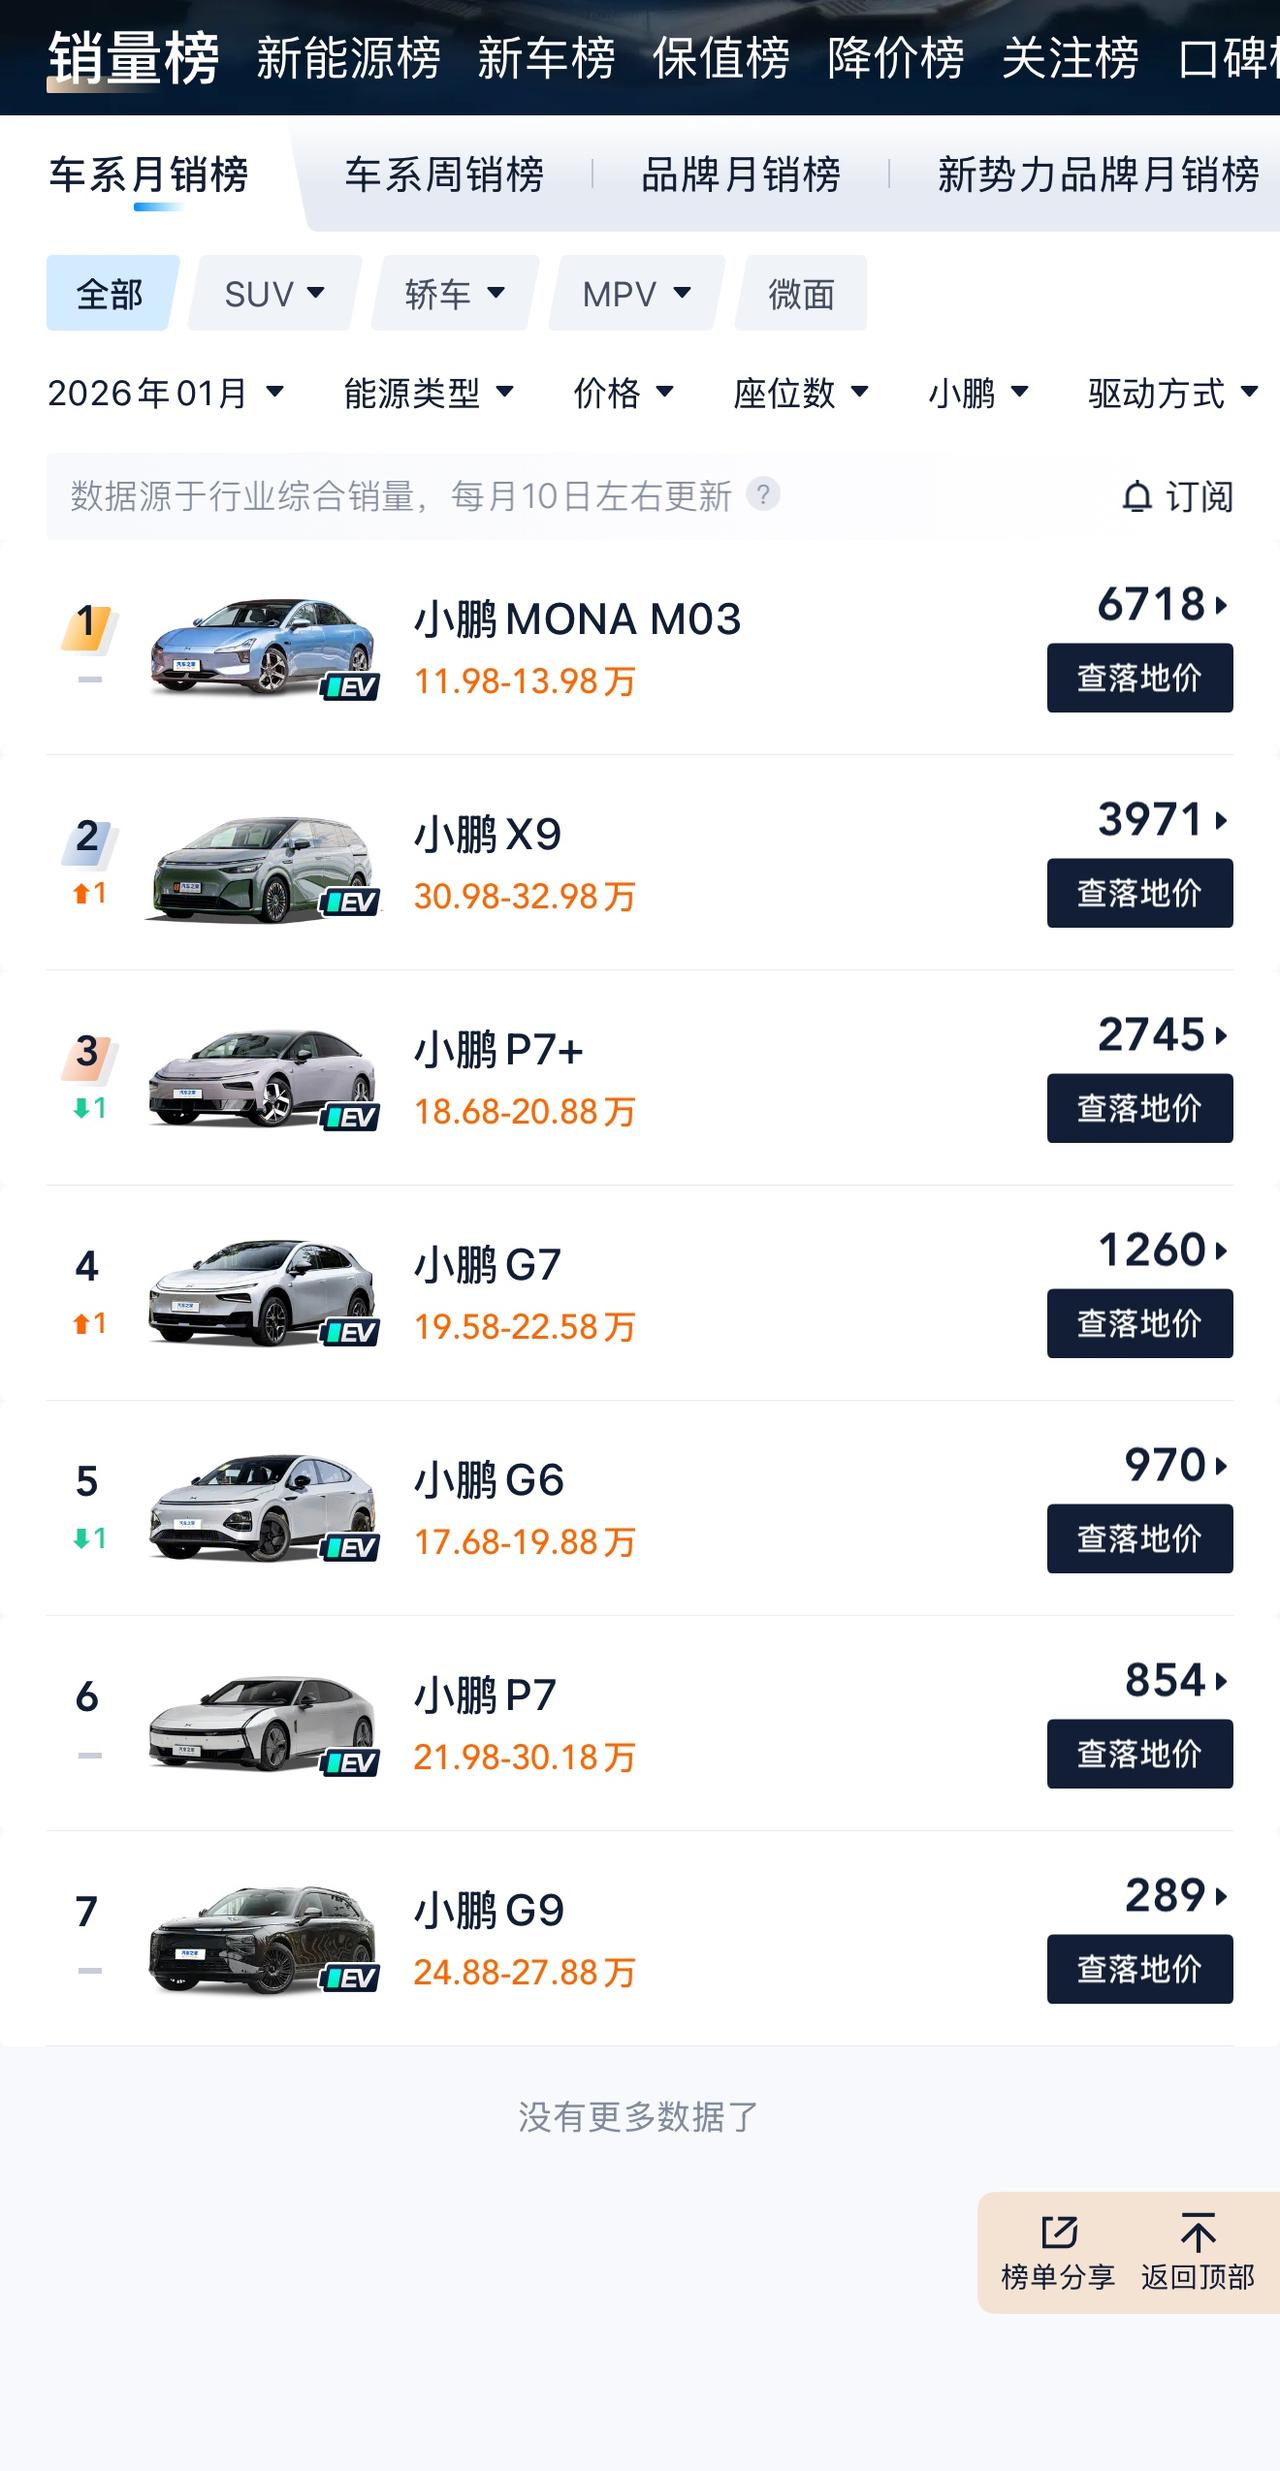
Task: Expand the SUV filter dropdown
Action: [x=274, y=294]
